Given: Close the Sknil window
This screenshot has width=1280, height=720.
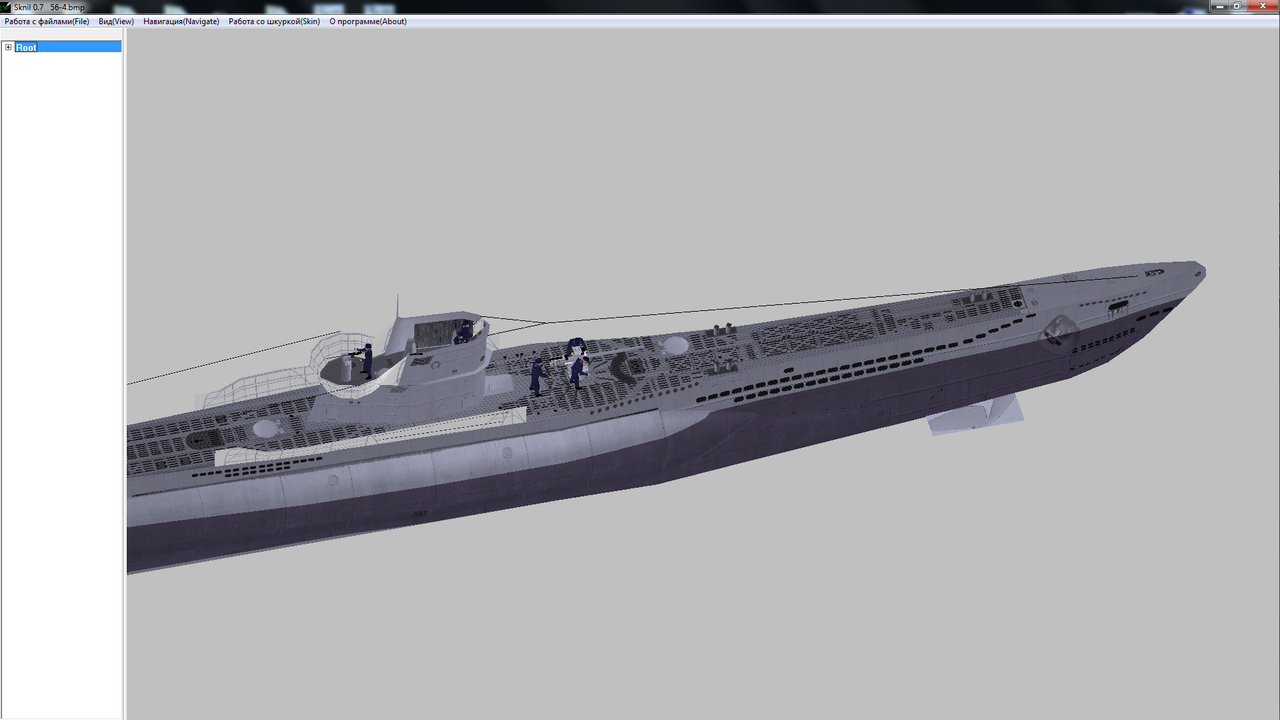Looking at the screenshot, I should pyautogui.click(x=1262, y=6).
